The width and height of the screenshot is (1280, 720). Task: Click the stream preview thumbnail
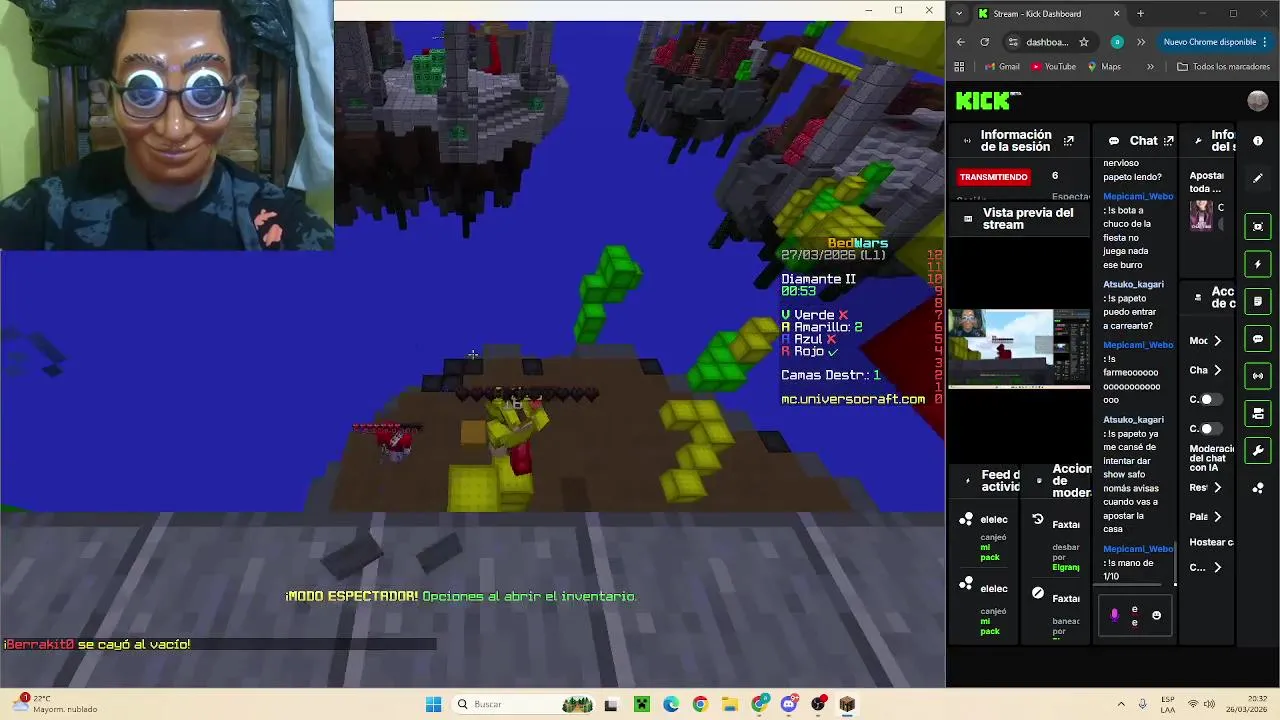(x=1019, y=348)
